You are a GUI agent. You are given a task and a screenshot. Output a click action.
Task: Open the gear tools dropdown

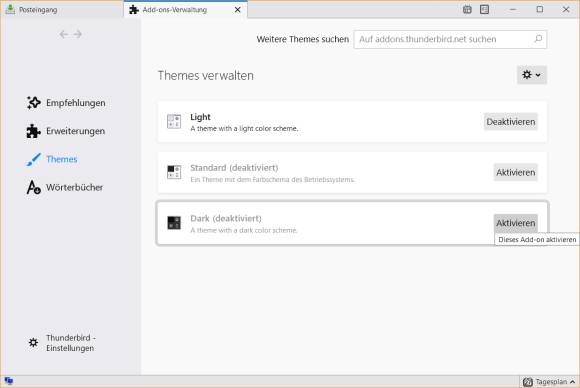[x=532, y=75]
